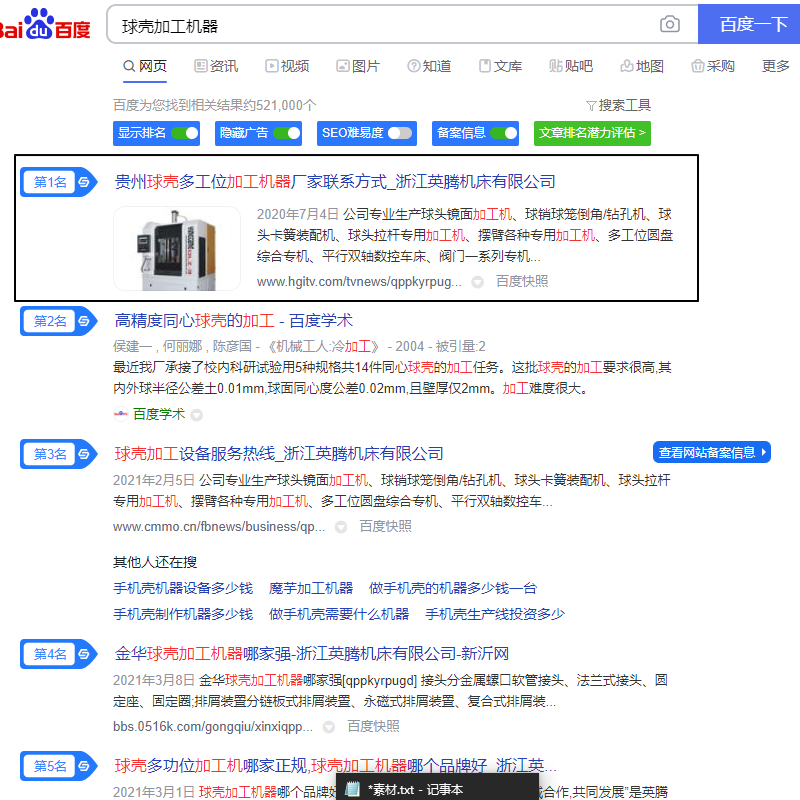800x800 pixels.
Task: Click the 素材.txt - 记事本 taskbar preview
Action: tap(437, 787)
